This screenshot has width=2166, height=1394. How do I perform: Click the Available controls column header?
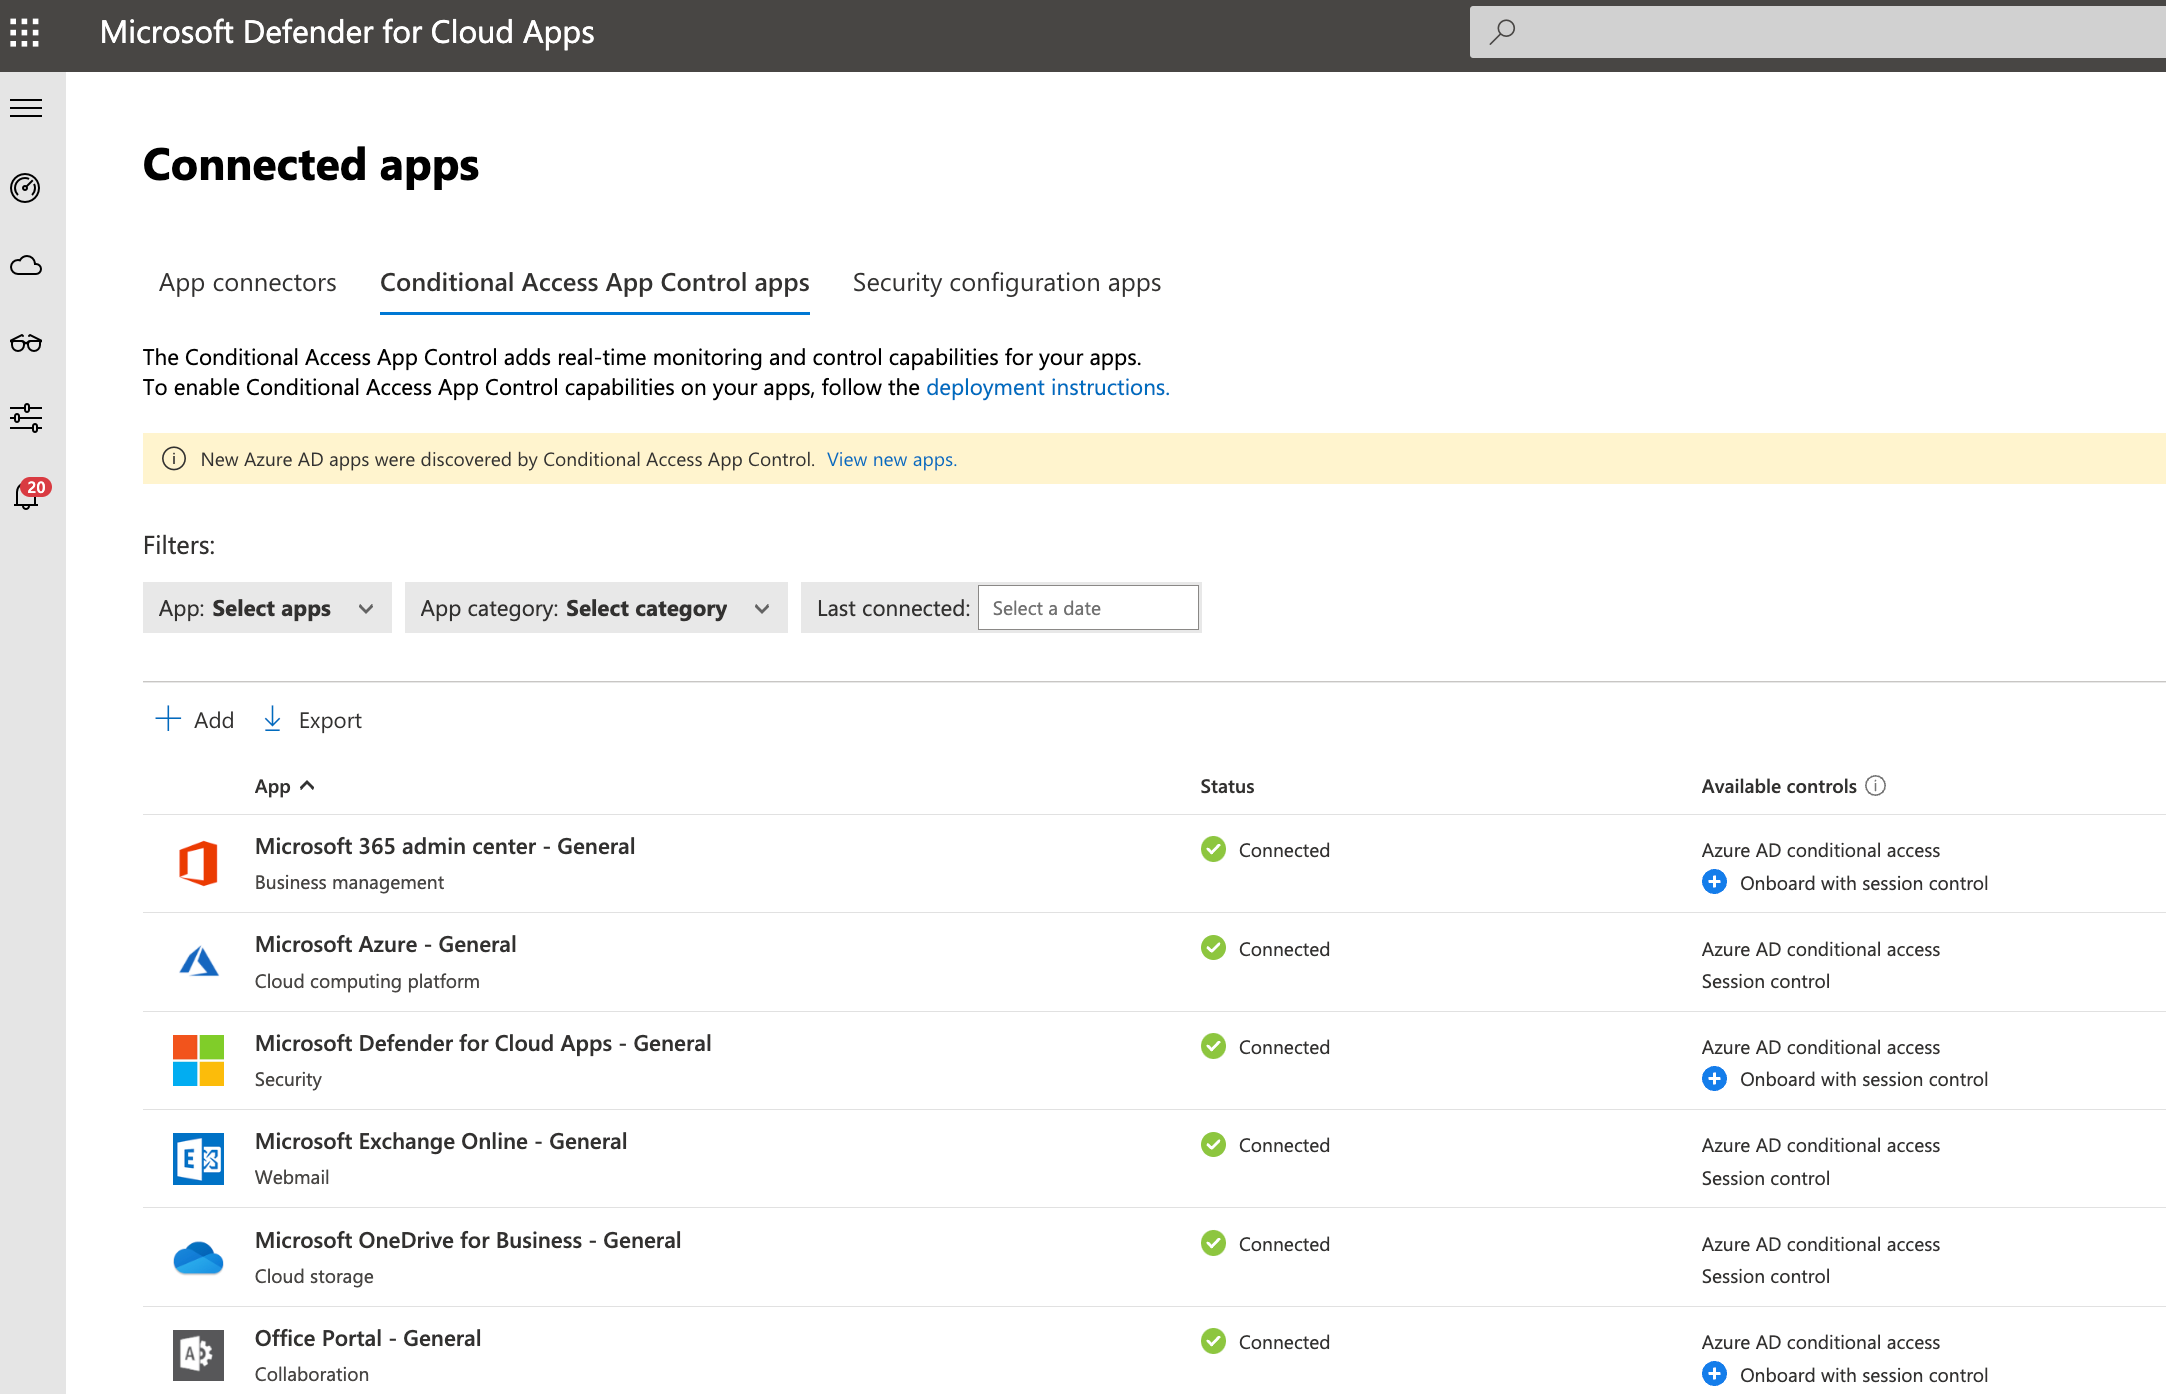[1779, 786]
